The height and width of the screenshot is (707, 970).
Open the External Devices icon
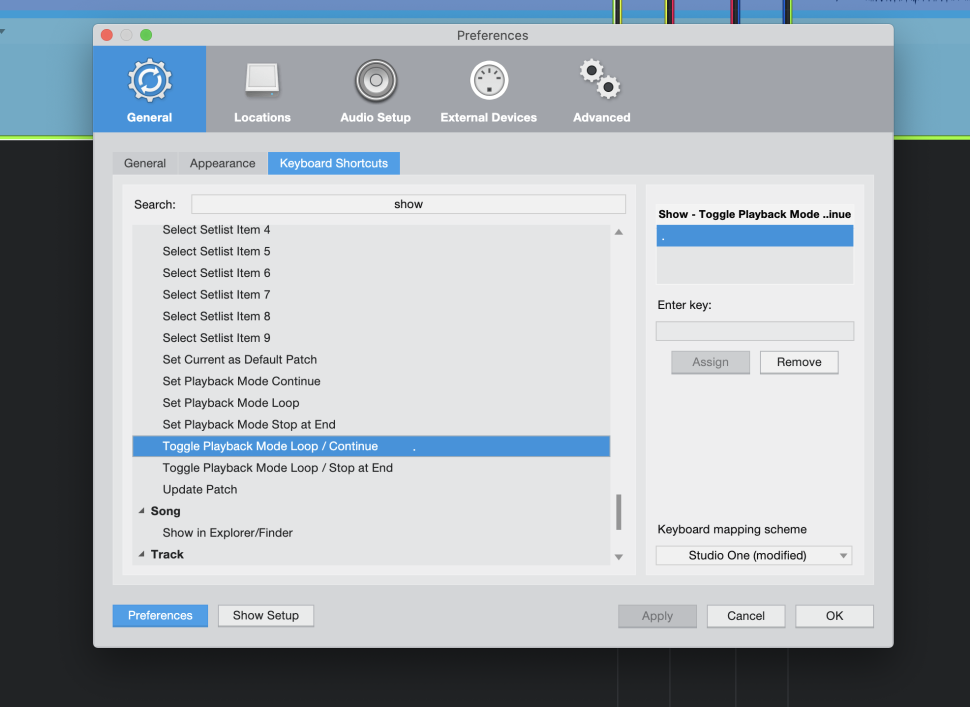click(x=488, y=81)
